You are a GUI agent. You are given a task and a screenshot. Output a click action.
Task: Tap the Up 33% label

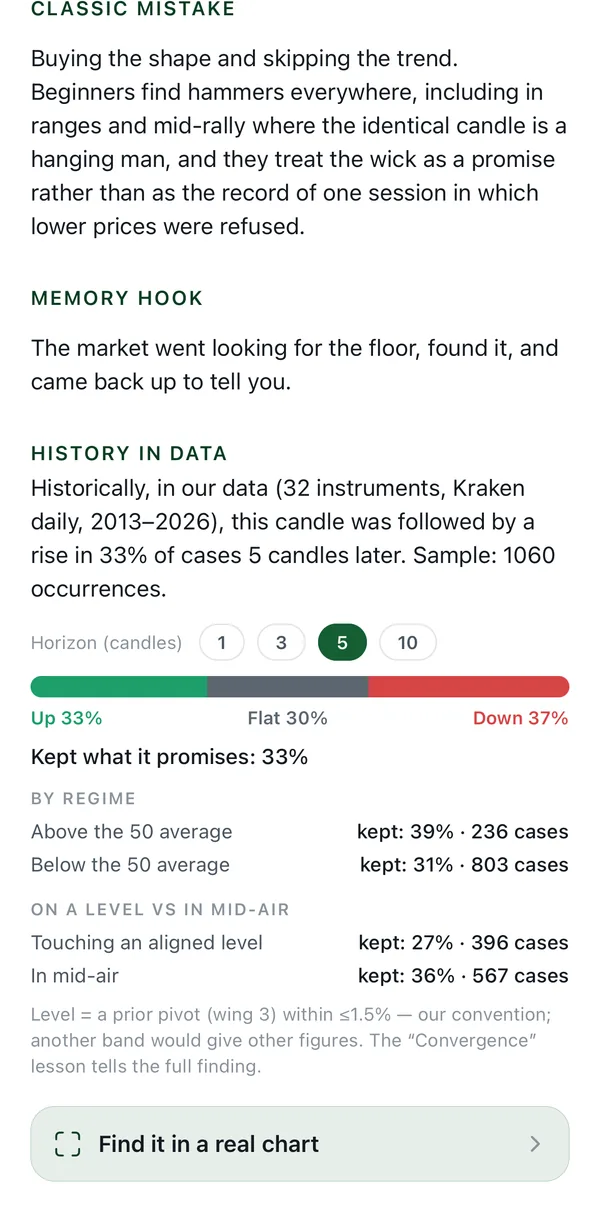[67, 718]
